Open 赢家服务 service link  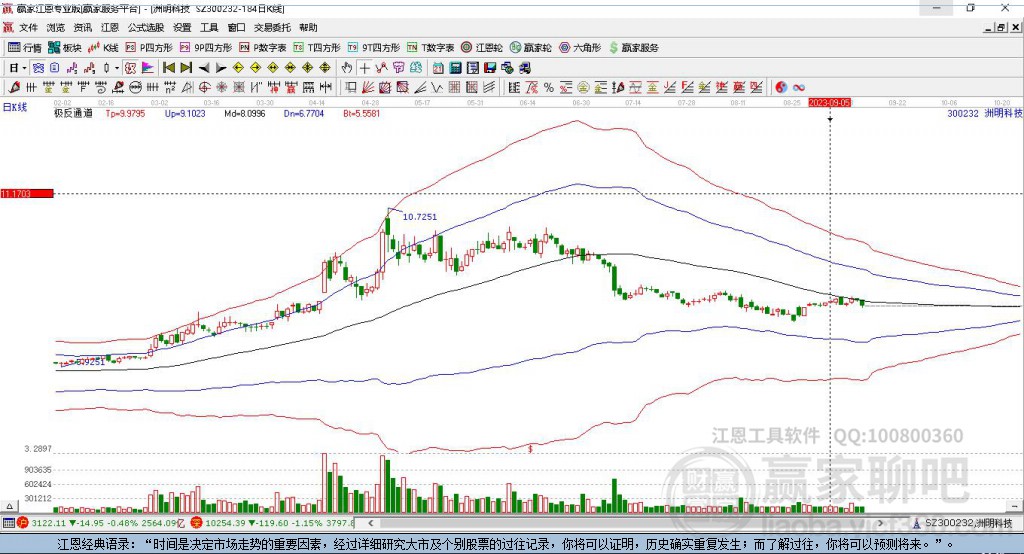633,48
